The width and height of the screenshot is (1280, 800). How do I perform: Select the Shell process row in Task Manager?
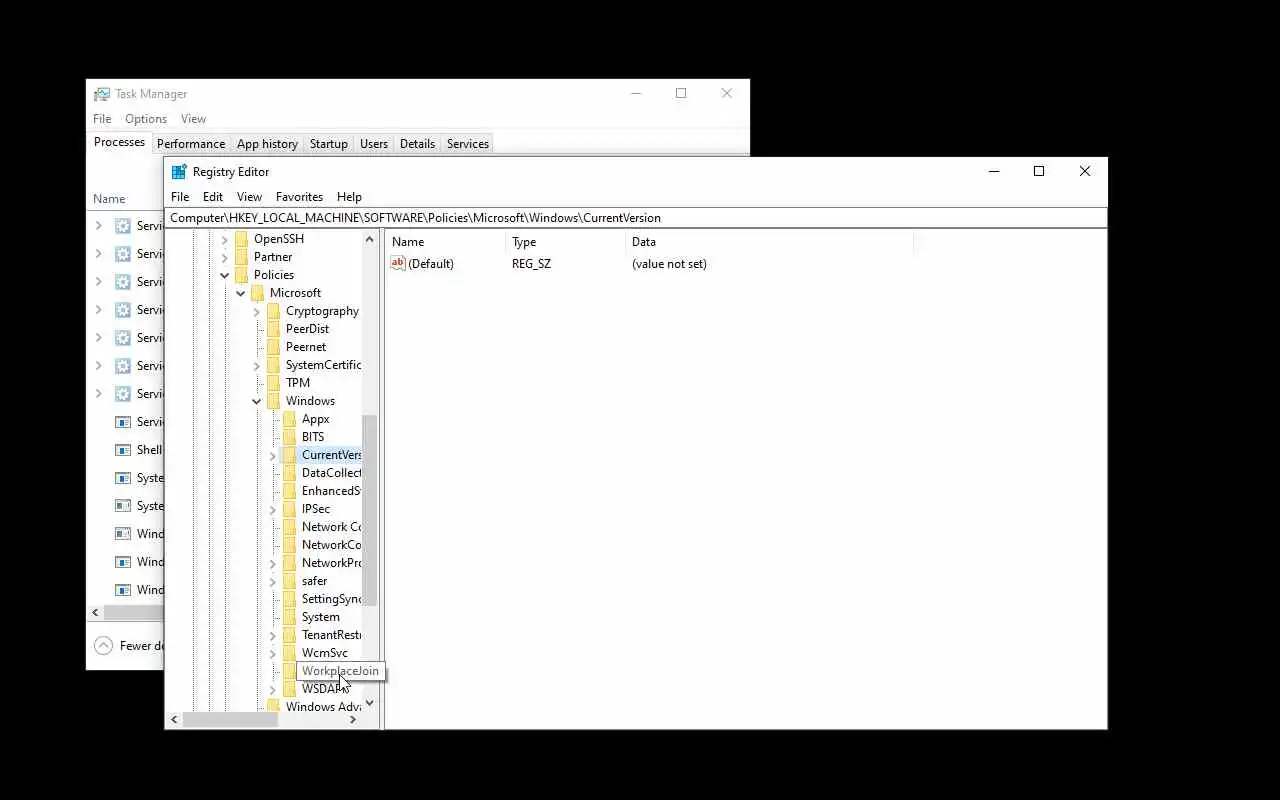[x=125, y=450]
